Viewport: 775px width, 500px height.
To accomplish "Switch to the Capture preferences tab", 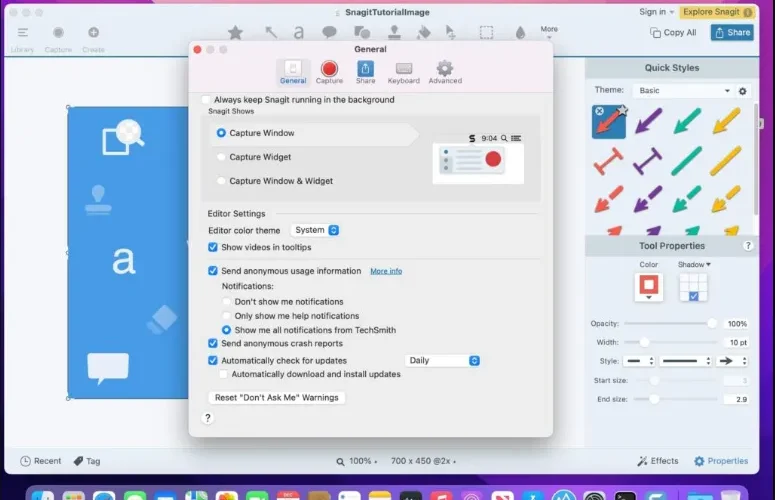I will [329, 72].
